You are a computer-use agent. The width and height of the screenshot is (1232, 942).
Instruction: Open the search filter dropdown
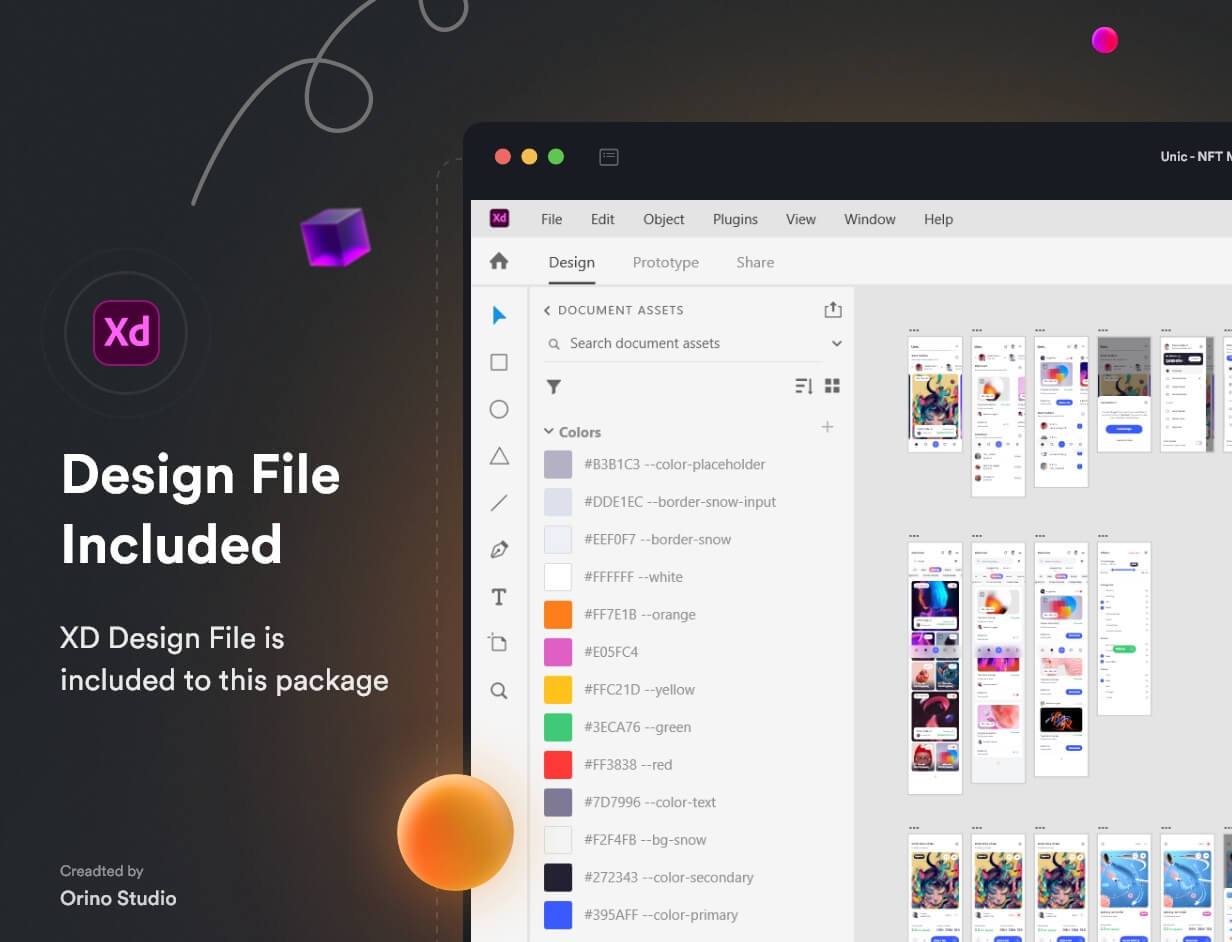point(835,343)
